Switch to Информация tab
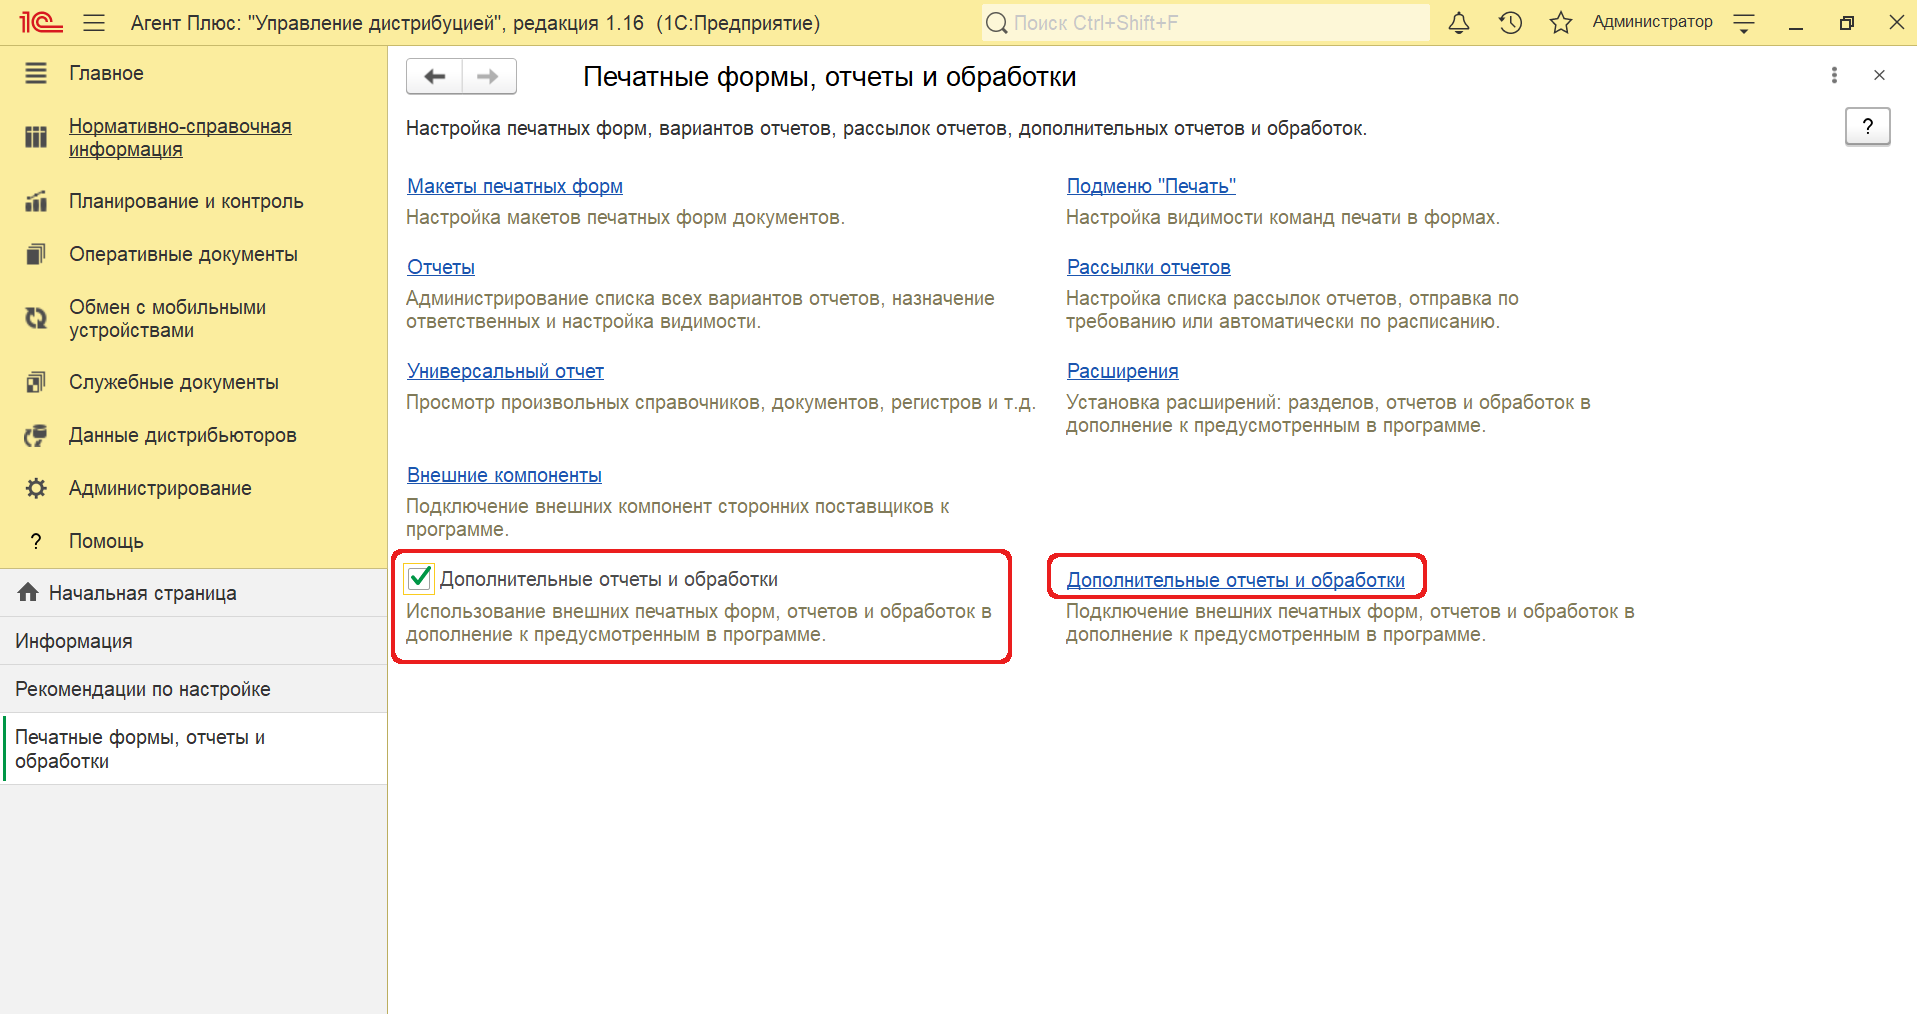 [x=193, y=641]
